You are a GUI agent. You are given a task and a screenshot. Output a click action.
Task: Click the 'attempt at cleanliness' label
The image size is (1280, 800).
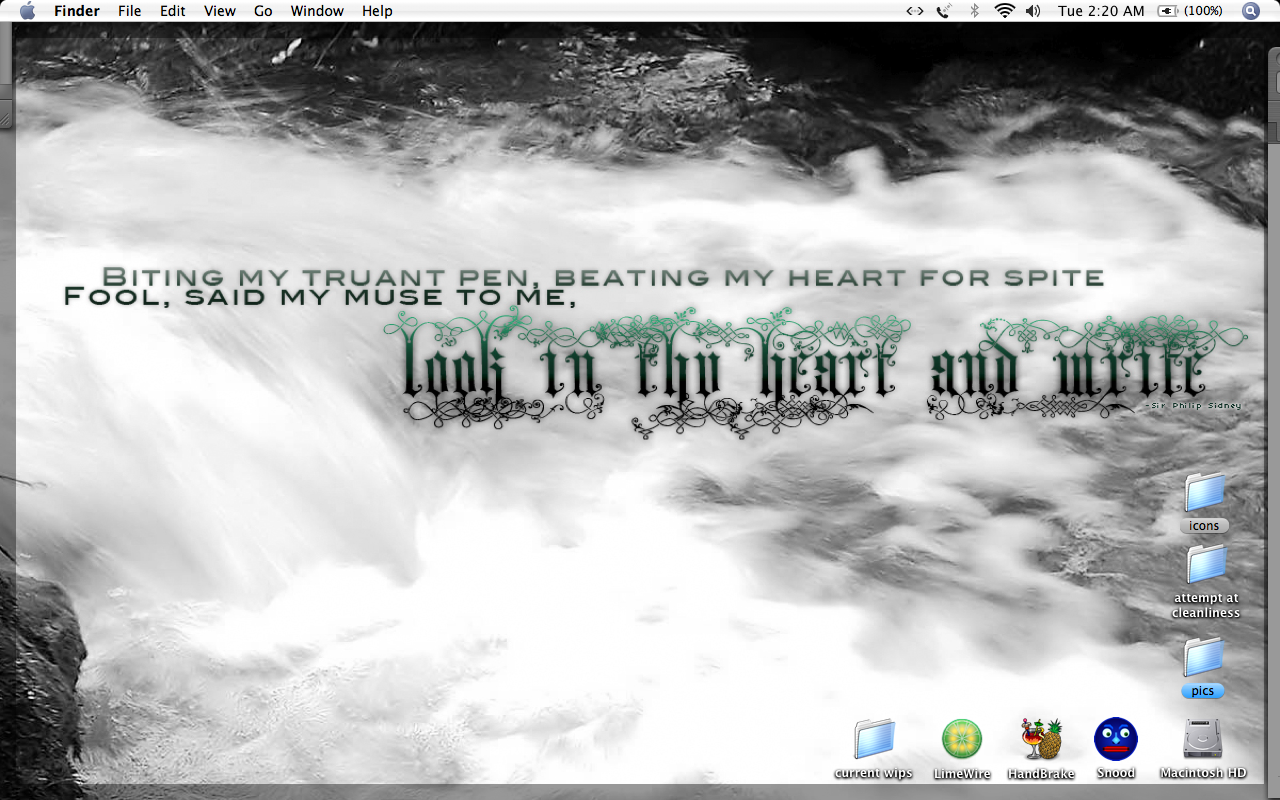1206,605
